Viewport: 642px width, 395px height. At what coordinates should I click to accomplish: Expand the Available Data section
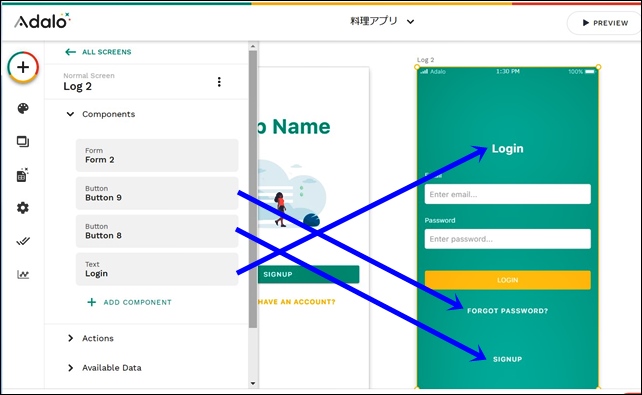click(70, 368)
